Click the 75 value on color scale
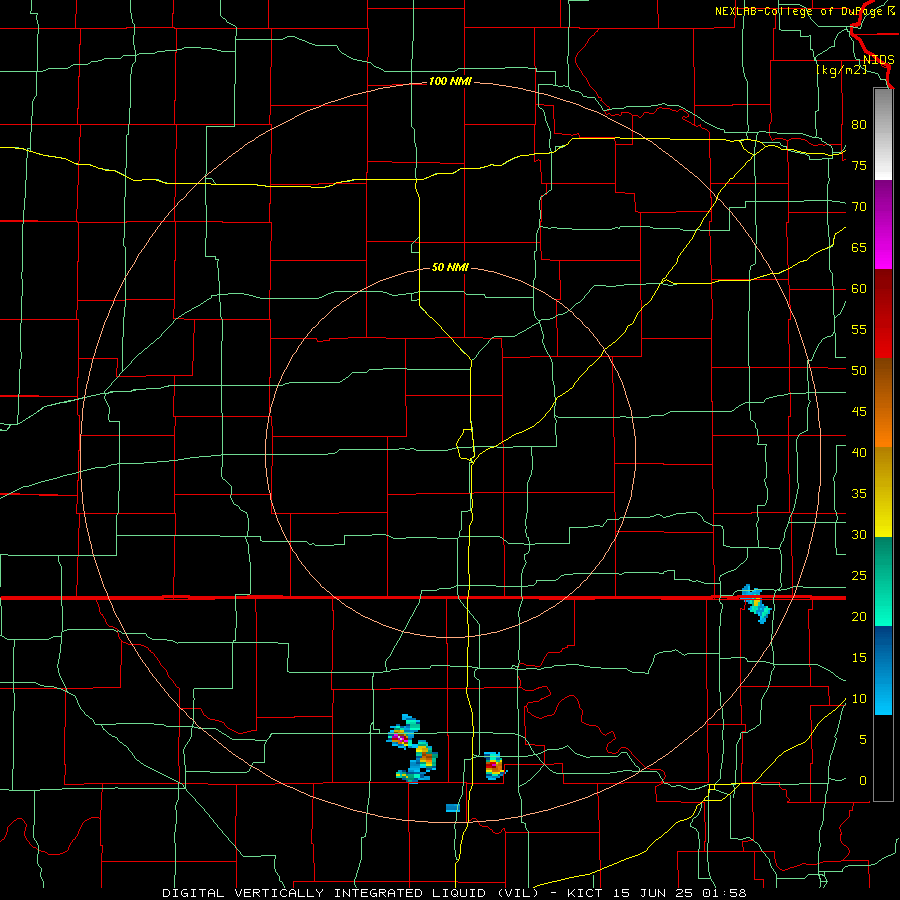The image size is (900, 900). [859, 165]
